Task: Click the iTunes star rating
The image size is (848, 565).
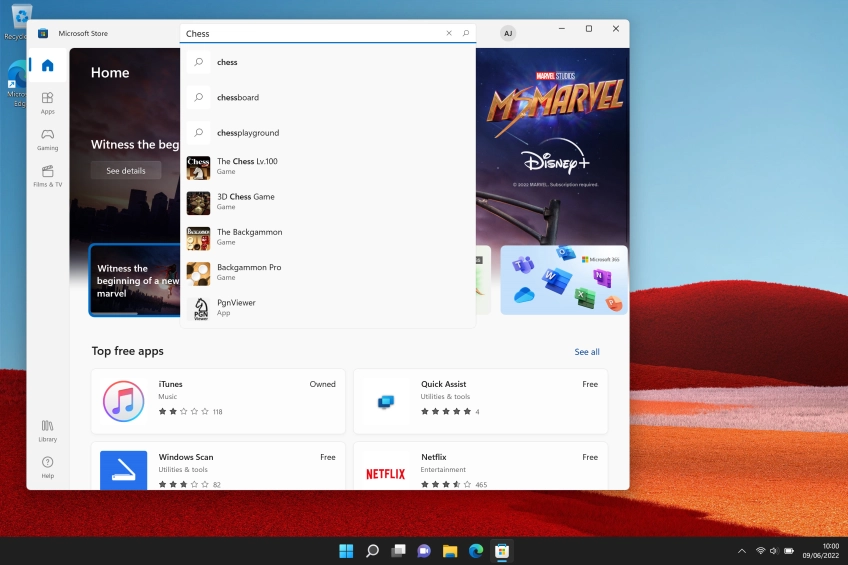Action: pos(183,411)
